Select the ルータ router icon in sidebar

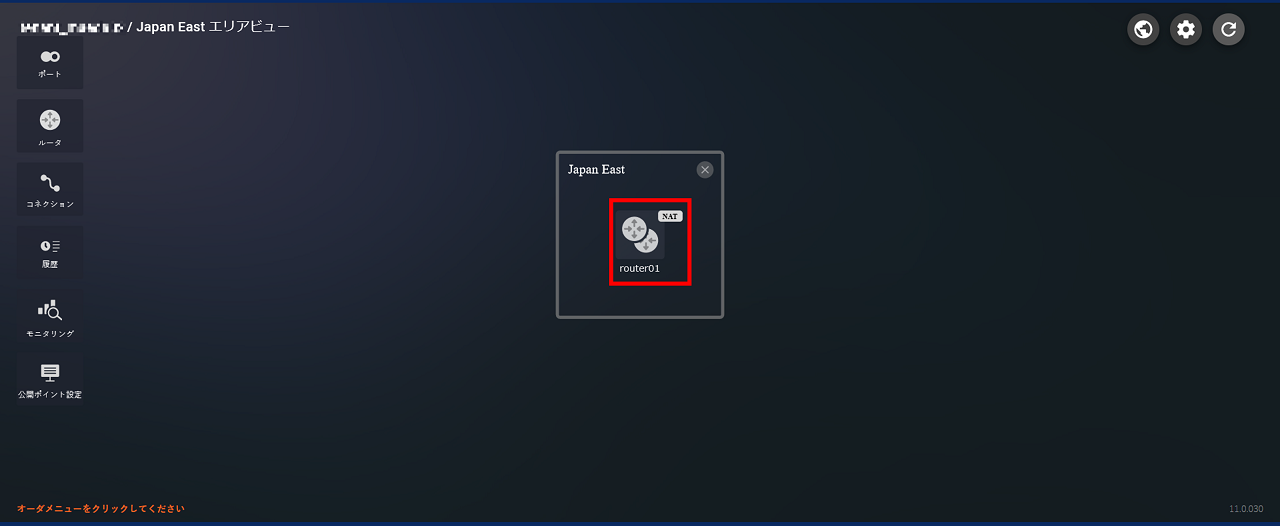50,120
